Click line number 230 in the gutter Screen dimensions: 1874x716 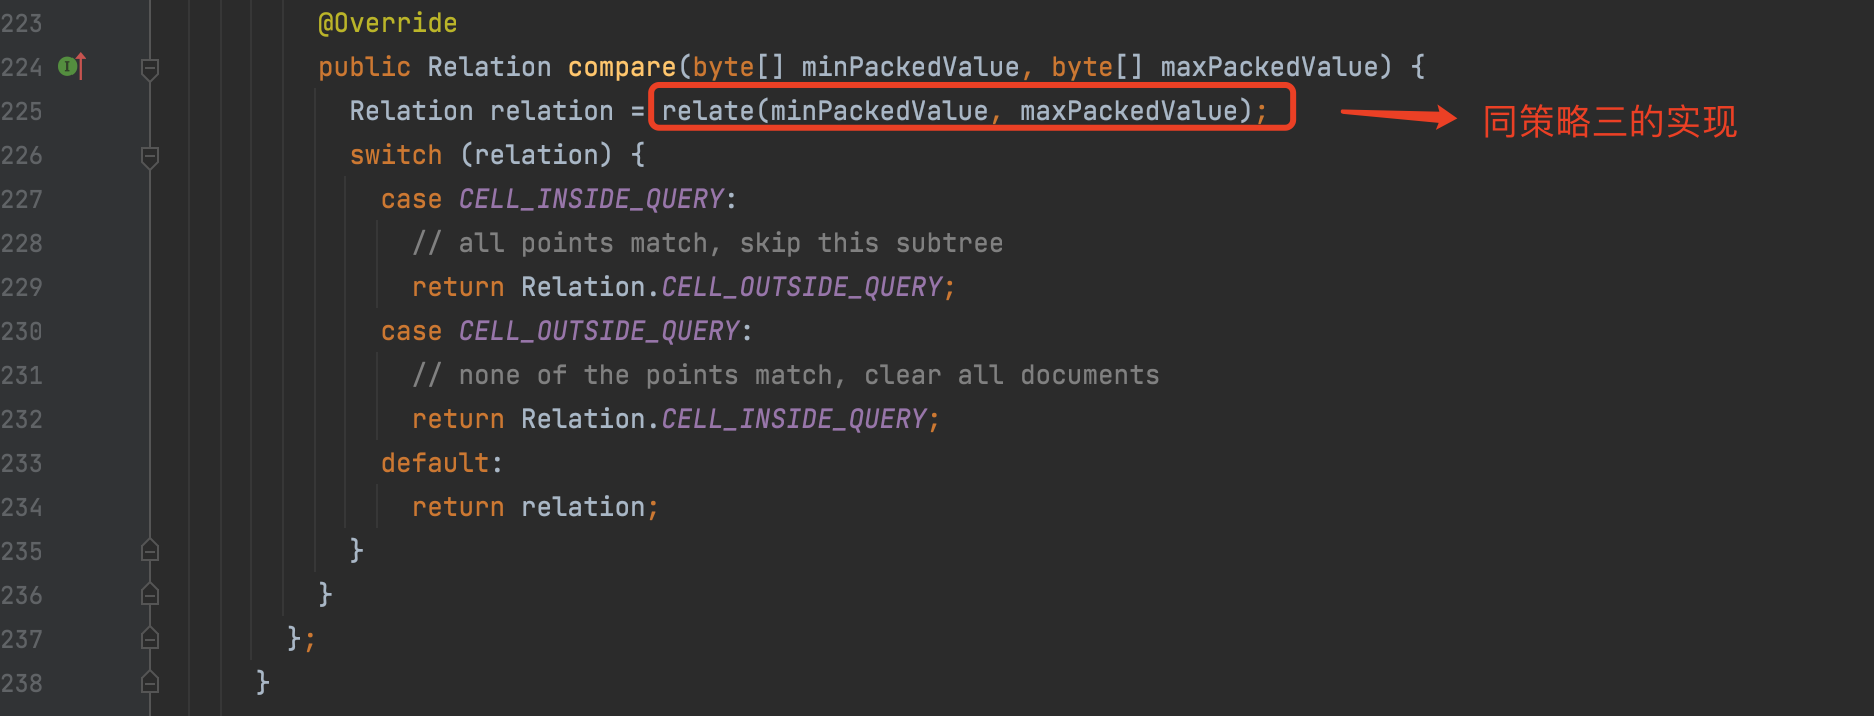(21, 331)
